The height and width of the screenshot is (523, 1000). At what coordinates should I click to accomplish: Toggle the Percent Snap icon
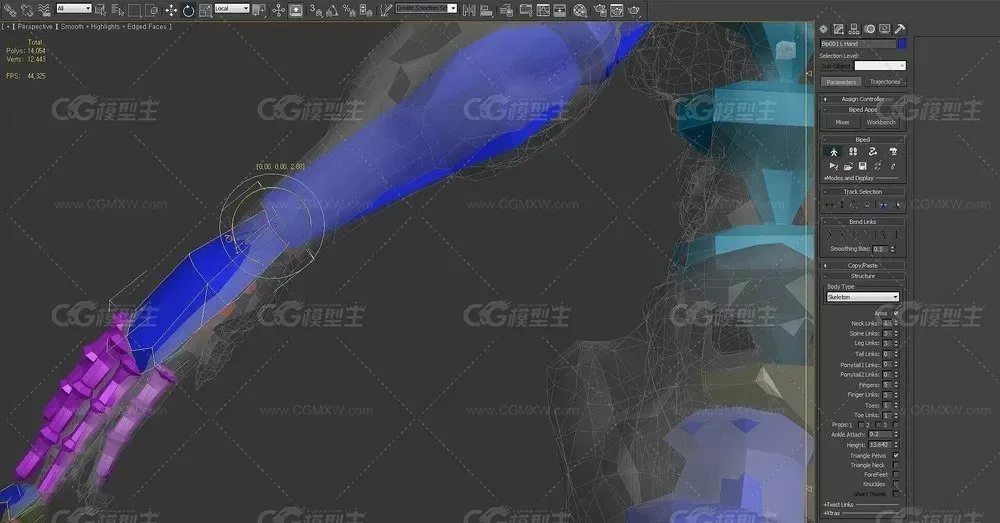click(349, 10)
